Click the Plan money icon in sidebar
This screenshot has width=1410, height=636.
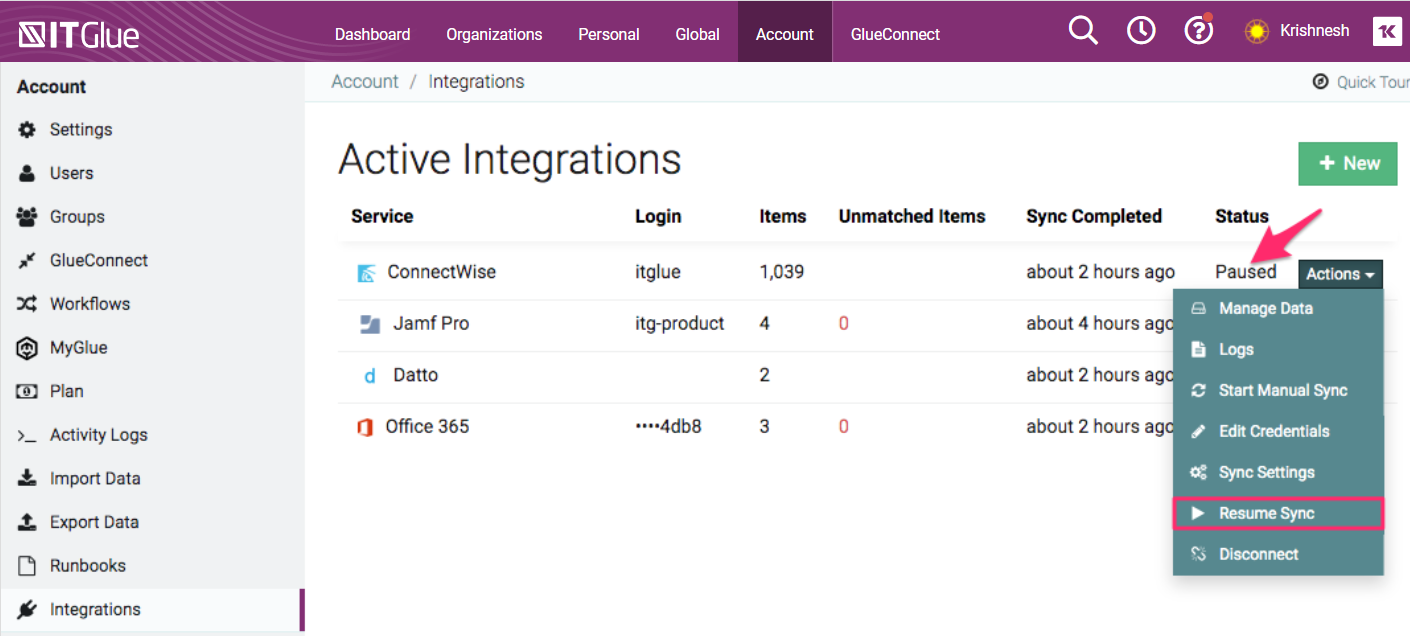28,391
